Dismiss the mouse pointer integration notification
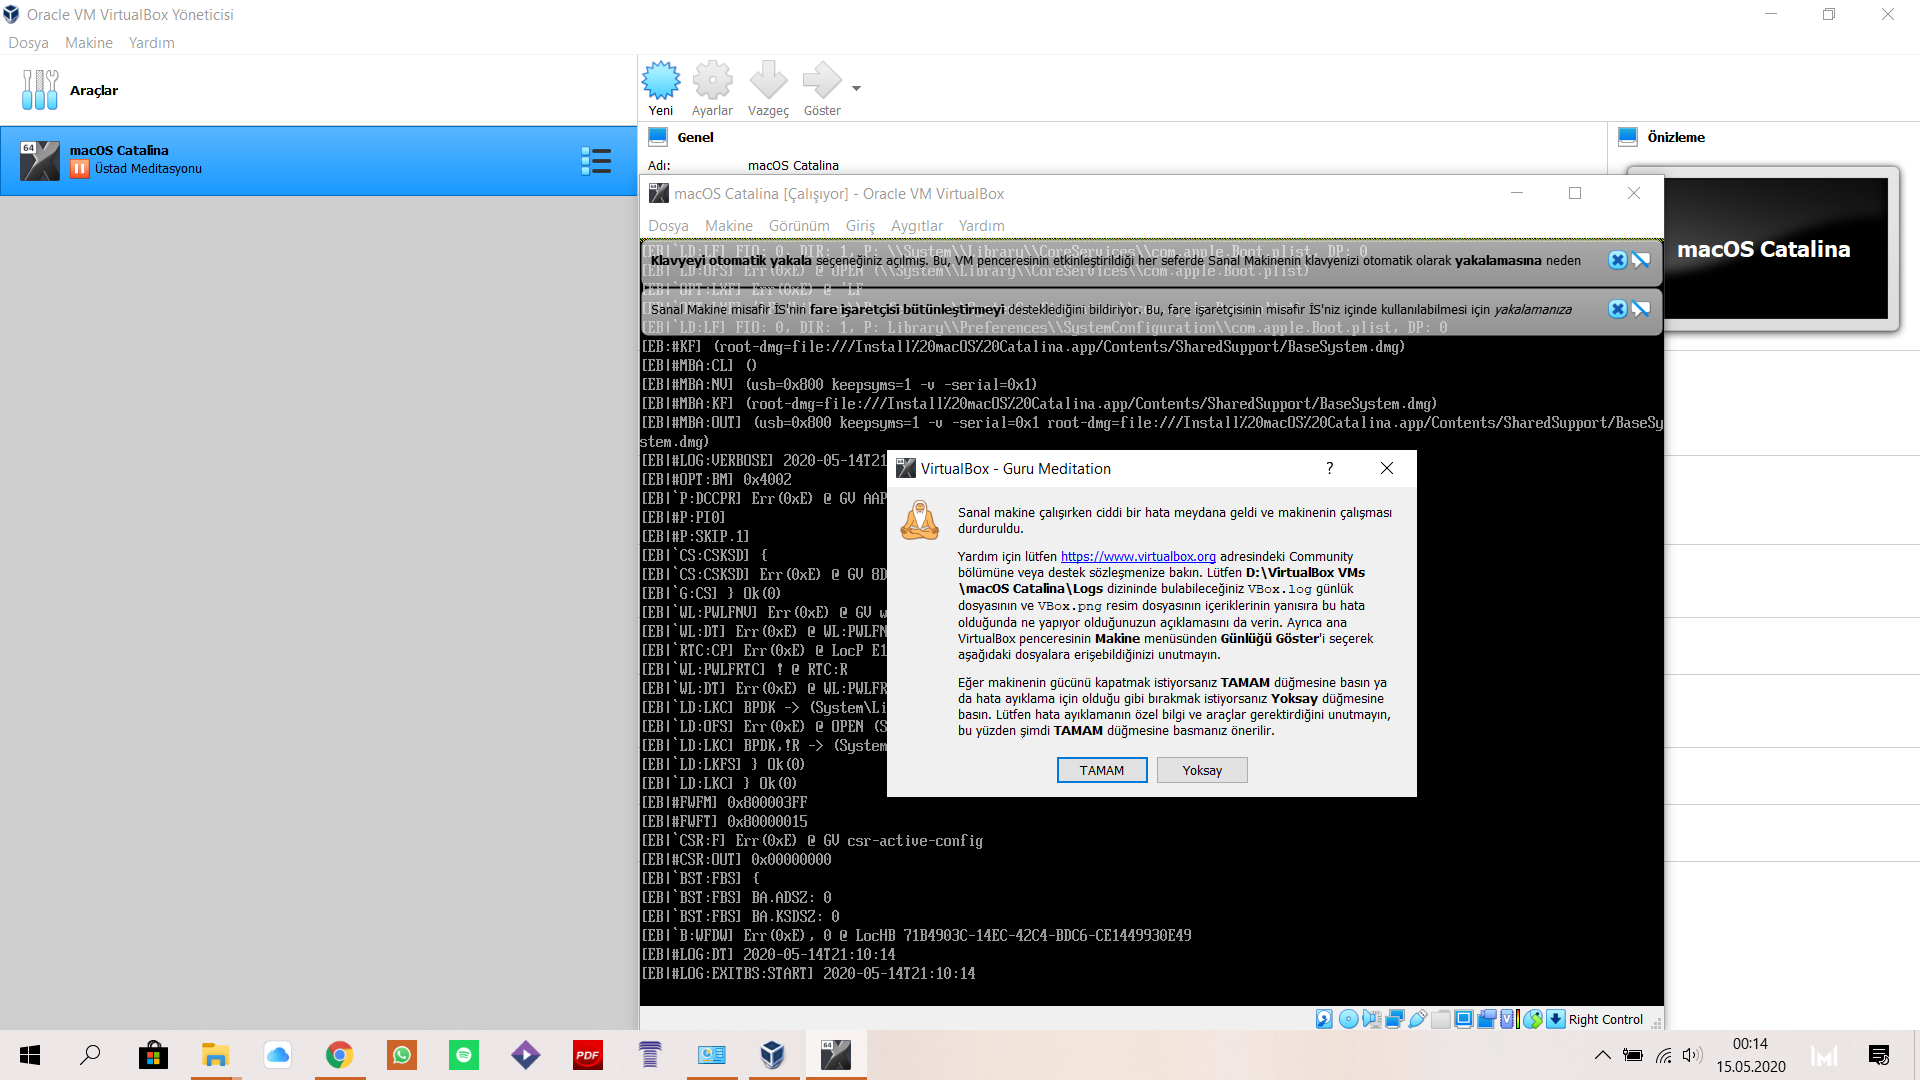Screen dimensions: 1920x1080 1617,309
